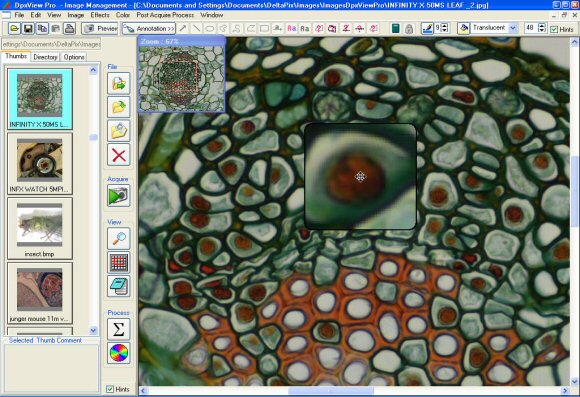Open the Color menu

(x=123, y=15)
